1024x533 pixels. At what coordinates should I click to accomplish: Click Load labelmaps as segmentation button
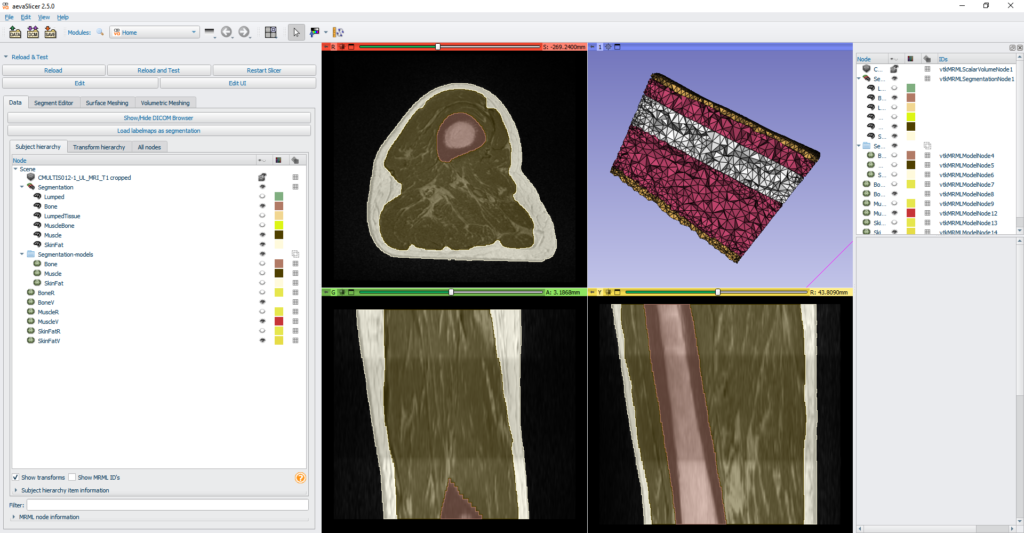pos(158,130)
